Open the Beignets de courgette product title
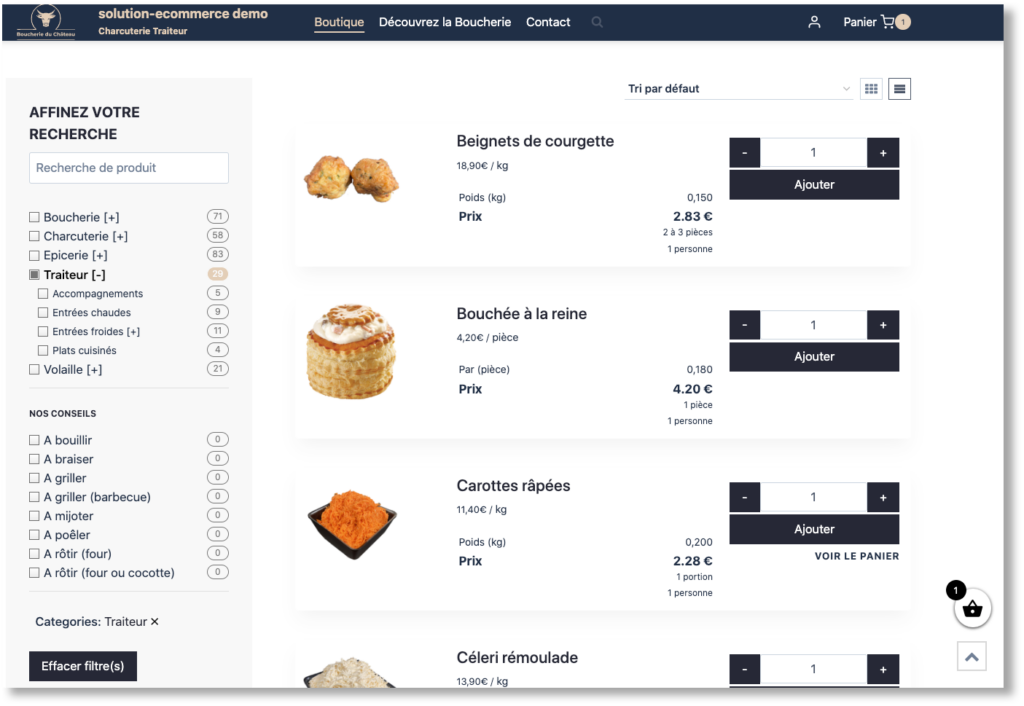Screen dimensions: 1024x706 pyautogui.click(x=535, y=141)
